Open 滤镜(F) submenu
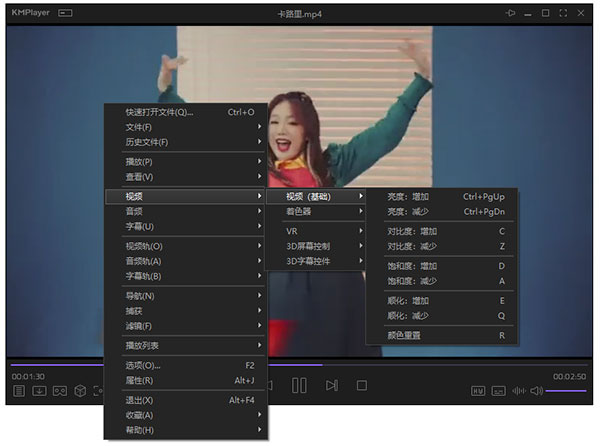This screenshot has height=446, width=600. coord(186,326)
